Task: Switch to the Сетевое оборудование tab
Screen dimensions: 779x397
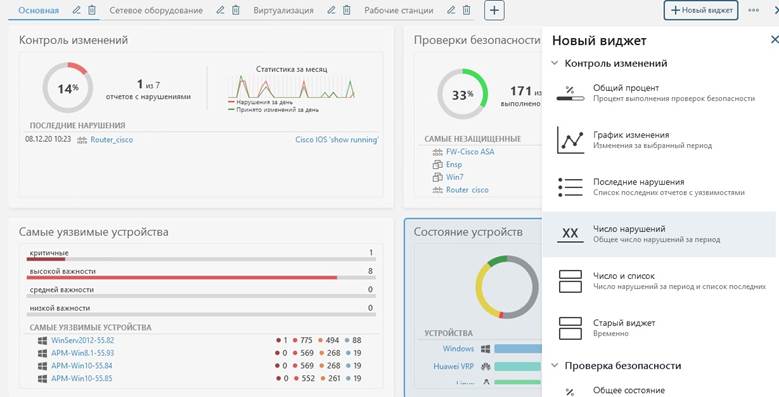Action: pyautogui.click(x=156, y=10)
